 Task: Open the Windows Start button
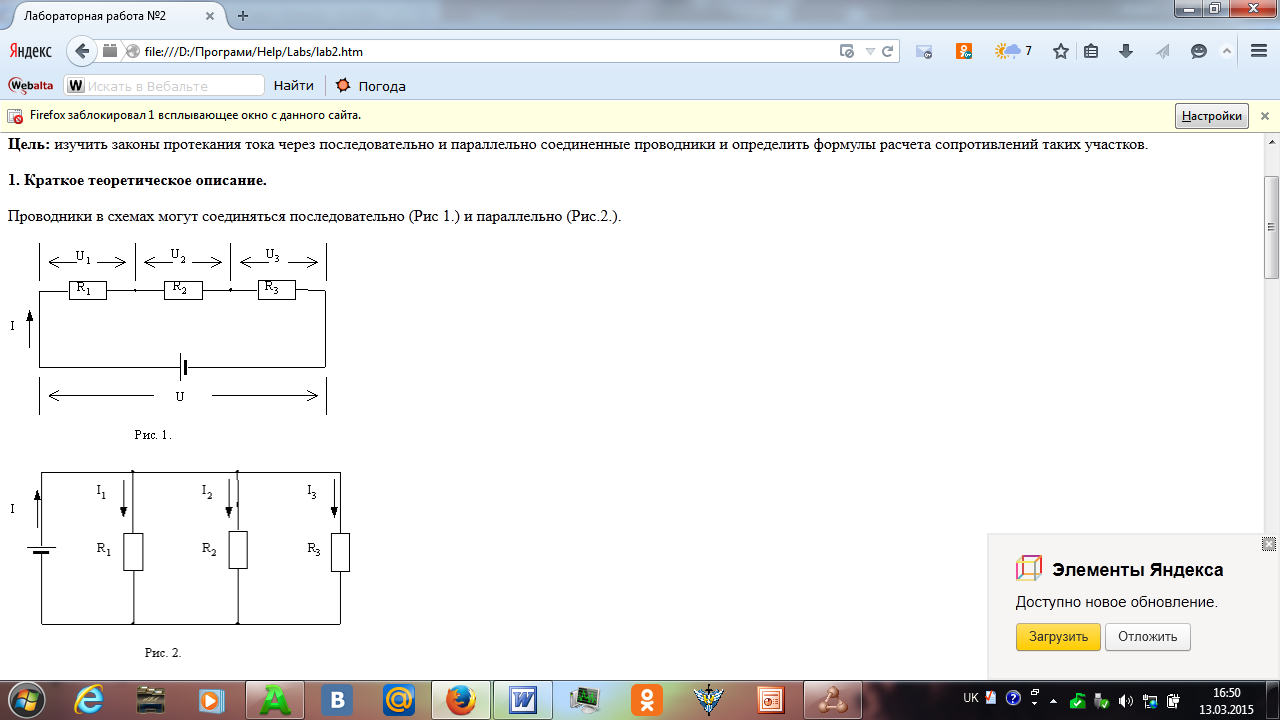[26, 699]
